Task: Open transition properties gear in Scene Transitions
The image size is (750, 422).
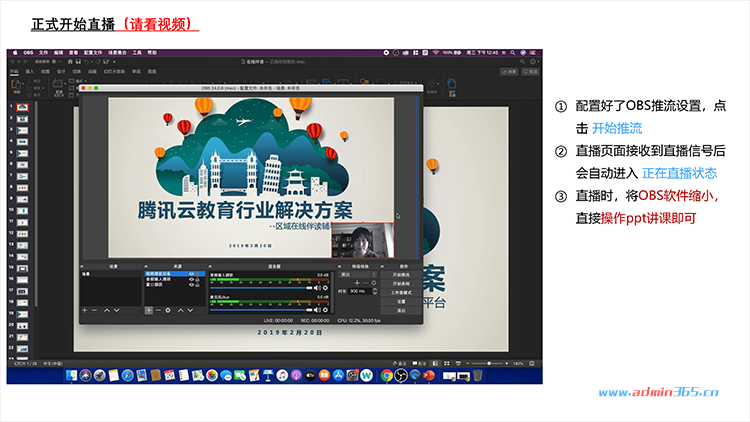Action: point(374,283)
